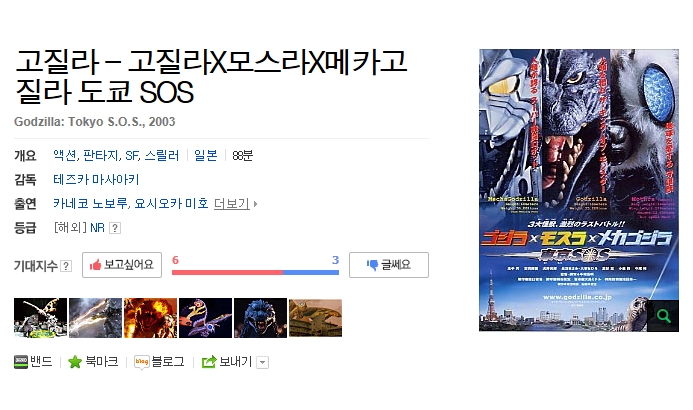Click the 밴드 share icon
The width and height of the screenshot is (693, 410).
(21, 362)
